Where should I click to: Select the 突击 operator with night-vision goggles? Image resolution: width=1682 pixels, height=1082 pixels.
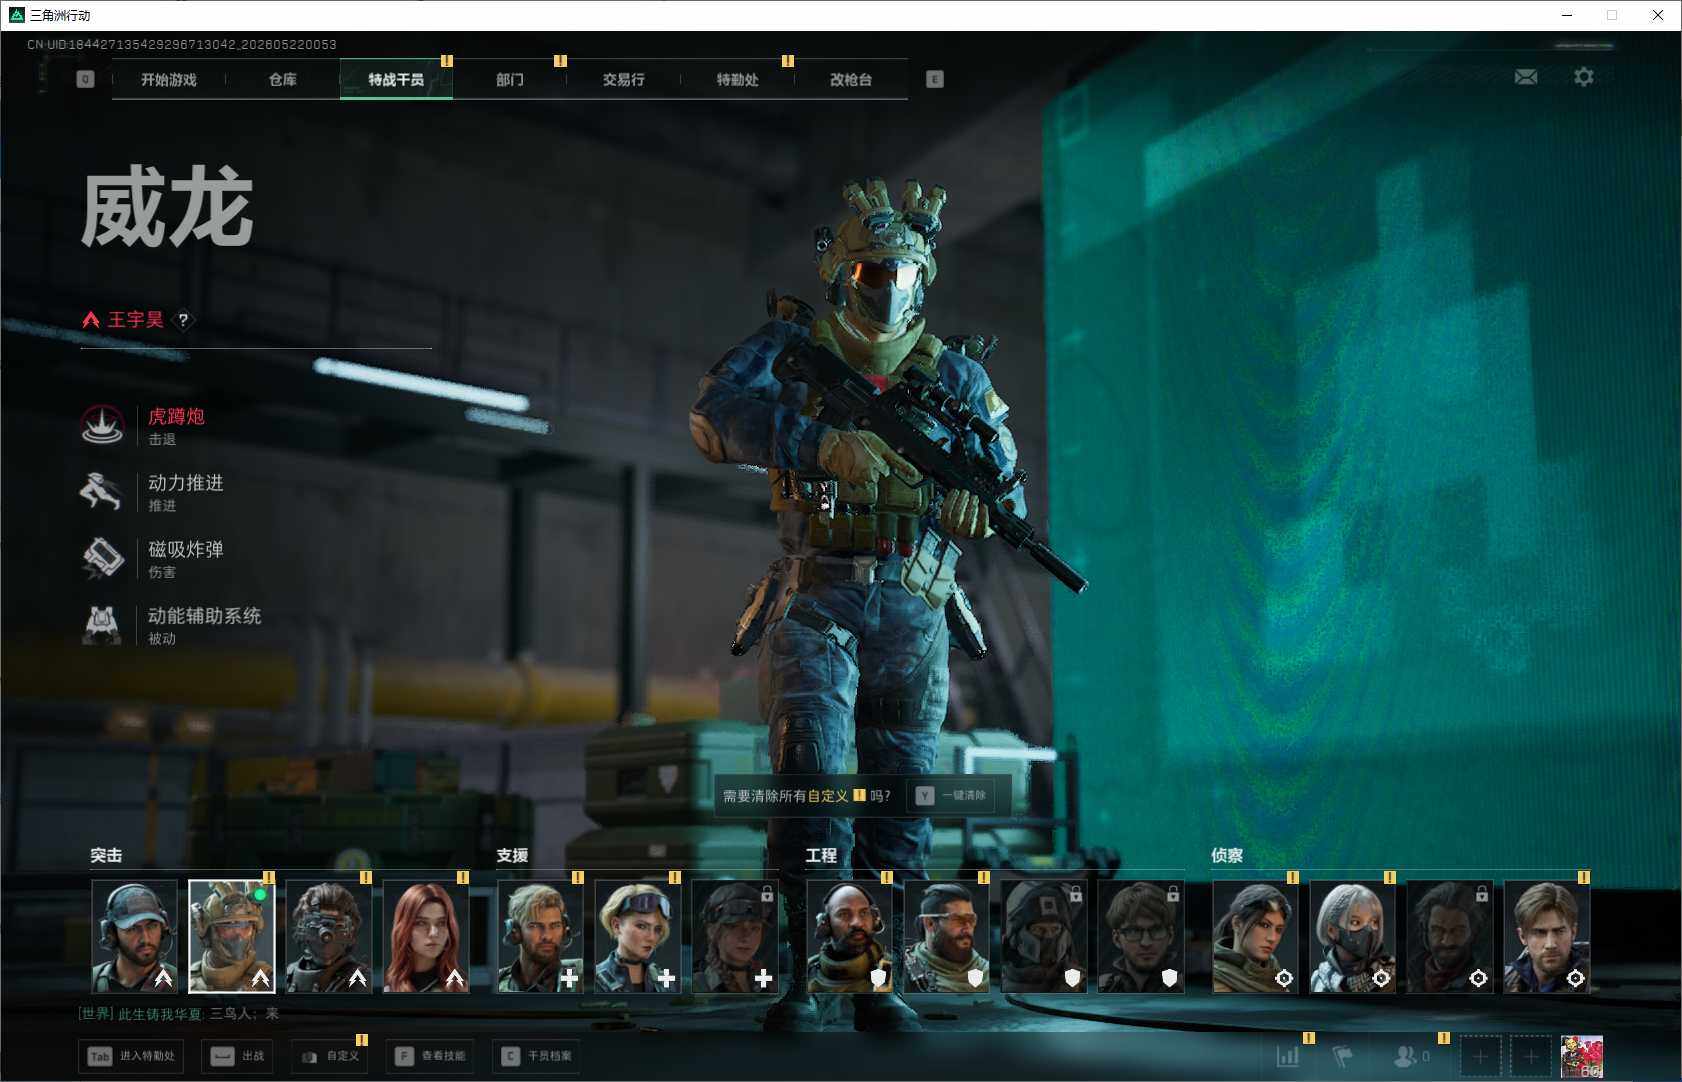tap(329, 936)
